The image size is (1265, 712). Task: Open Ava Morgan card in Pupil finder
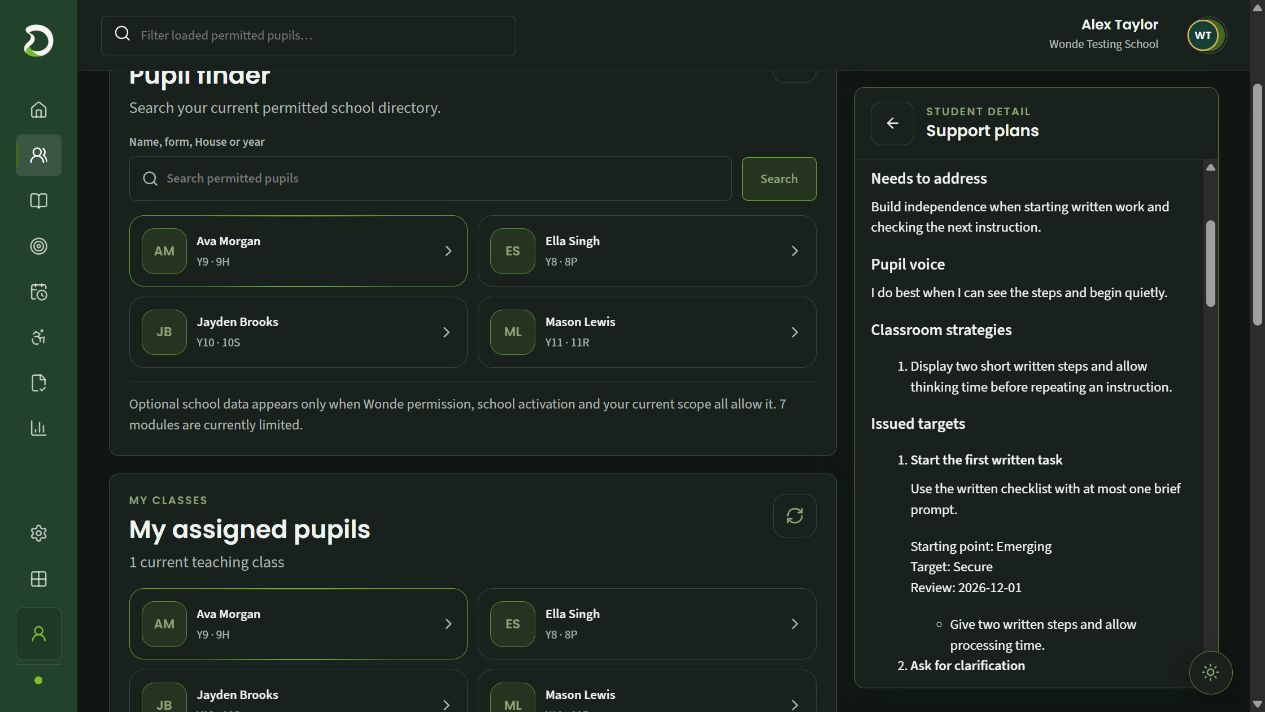[x=298, y=251]
